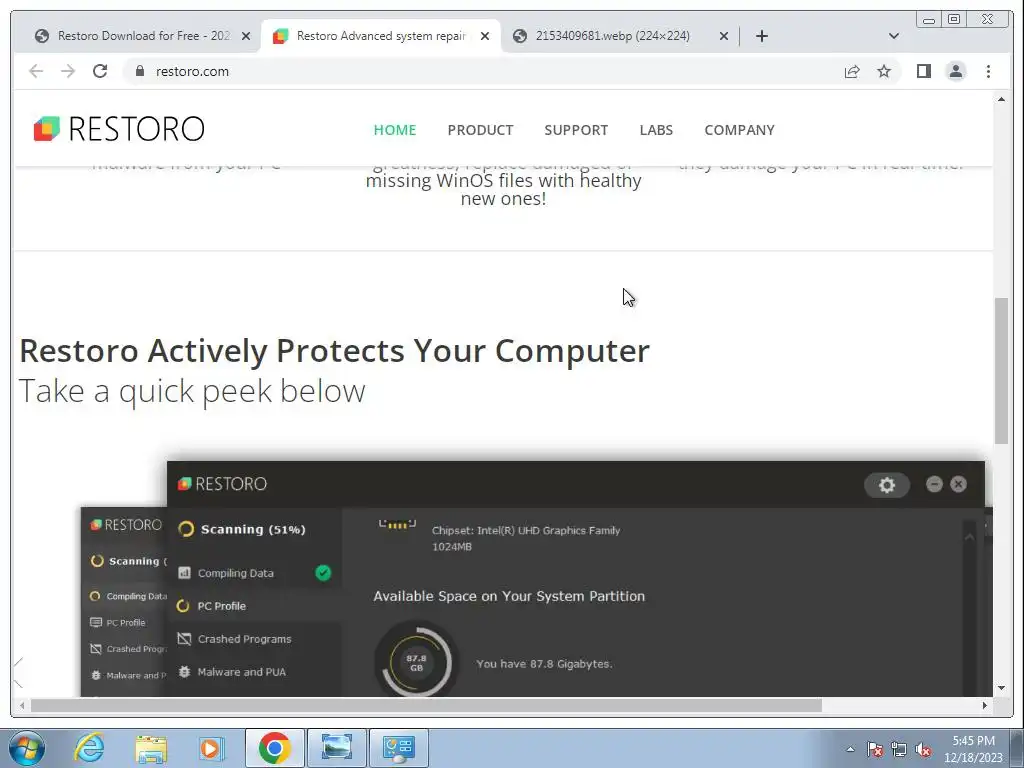Select the Restoro Advanced system repair tab
The height and width of the screenshot is (768, 1024).
pyautogui.click(x=380, y=36)
